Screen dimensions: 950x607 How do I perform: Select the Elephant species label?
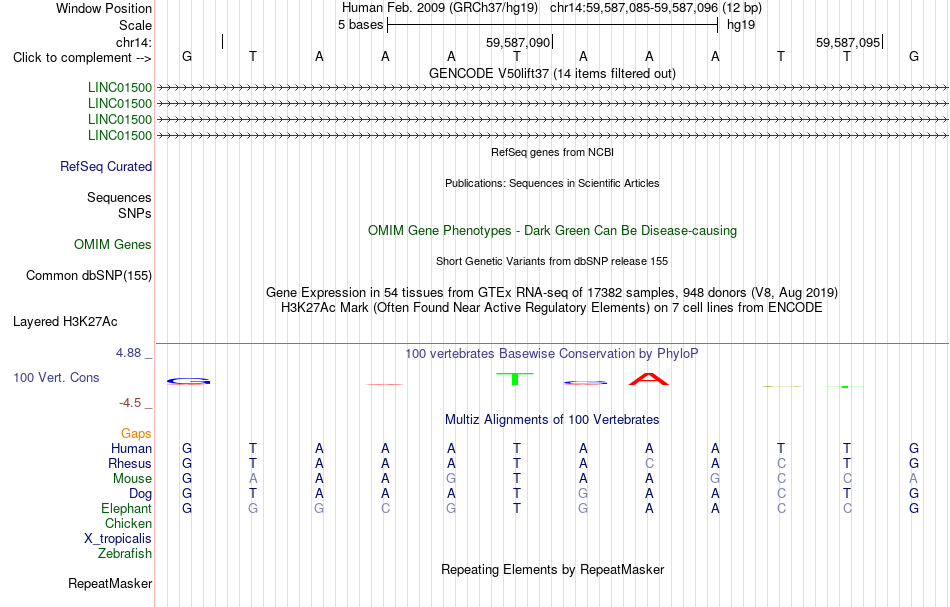click(x=127, y=509)
